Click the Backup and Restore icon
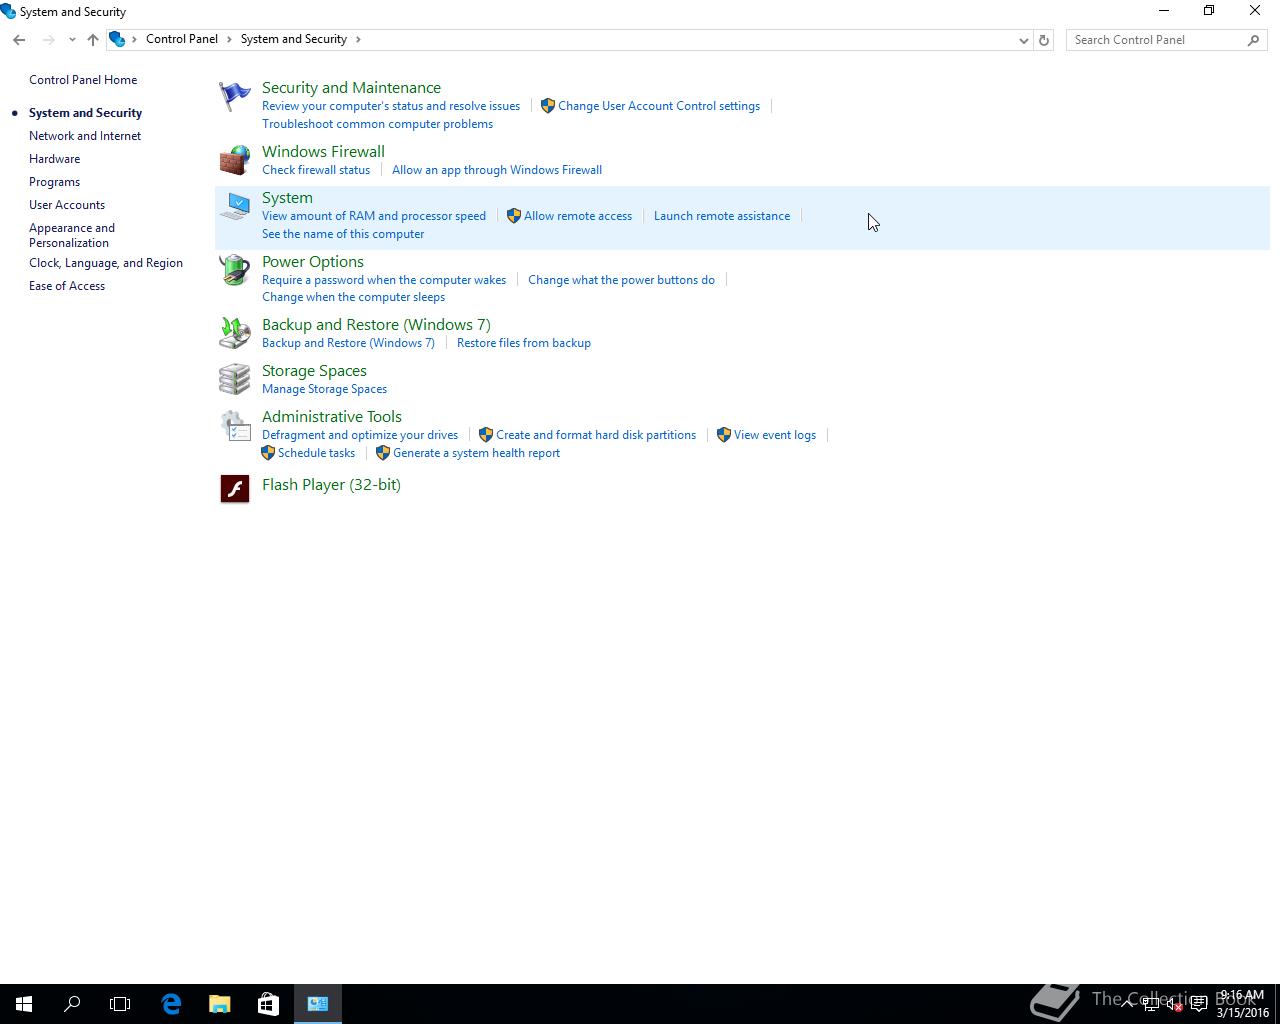Screen dimensions: 1280x1024 coord(235,333)
